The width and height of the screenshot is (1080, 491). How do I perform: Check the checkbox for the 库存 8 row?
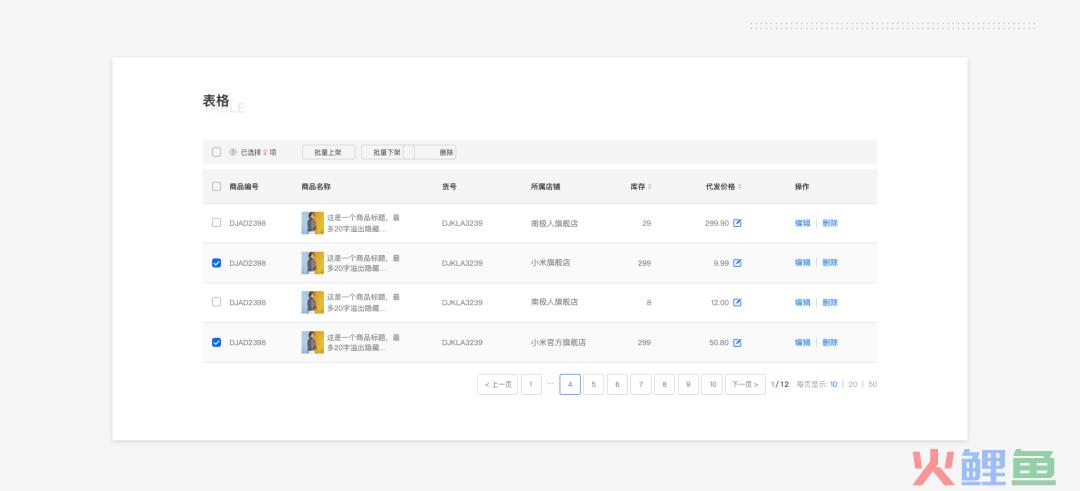(216, 302)
